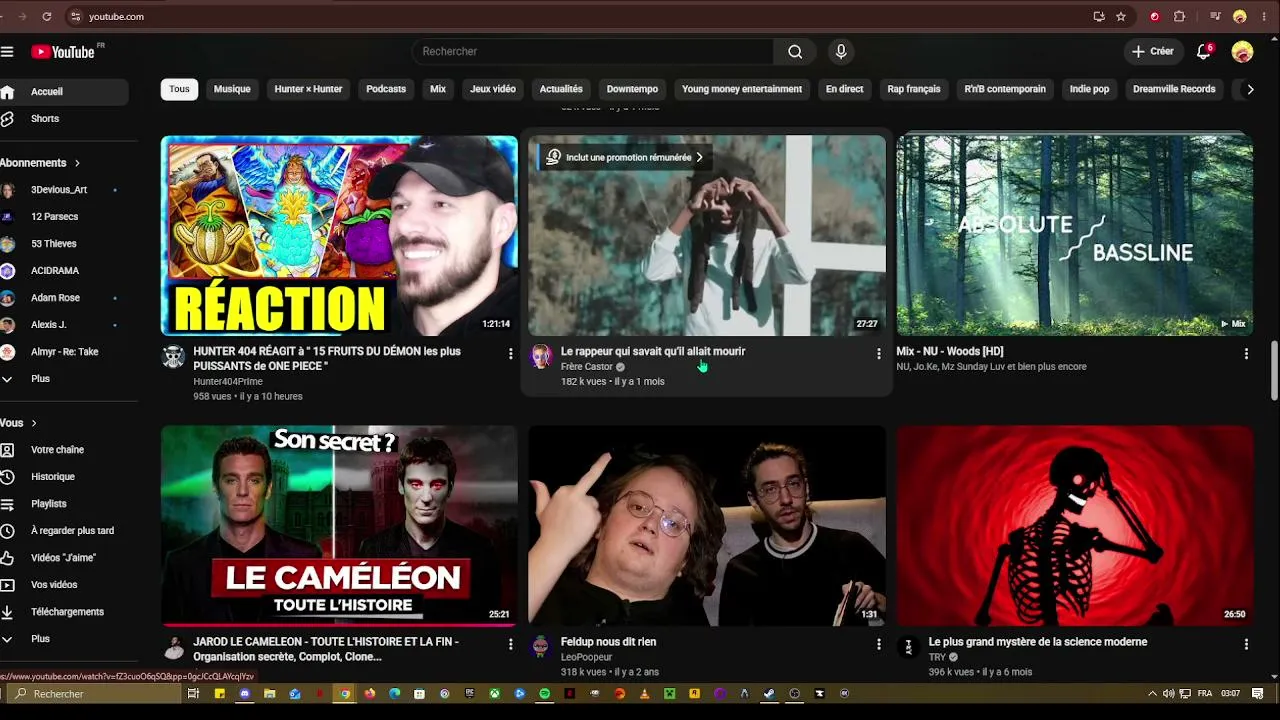This screenshot has width=1280, height=720.
Task: Open the ACIDRAMA subscription
Action: [64, 271]
